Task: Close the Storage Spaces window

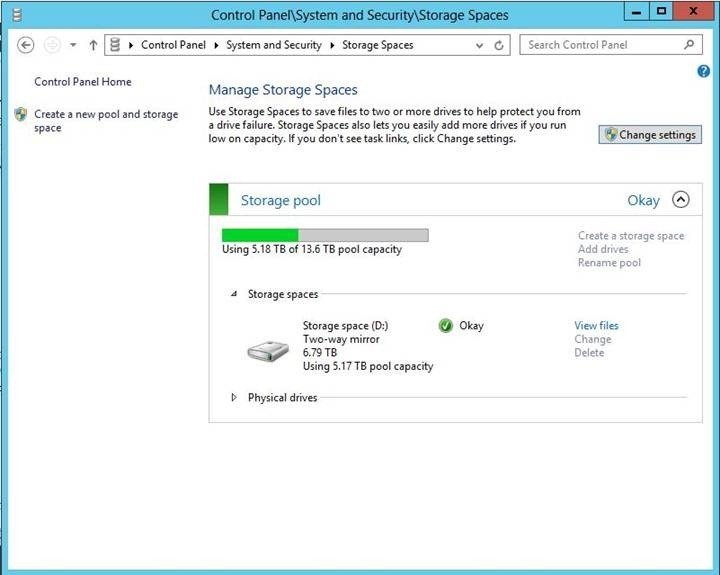Action: click(x=693, y=11)
